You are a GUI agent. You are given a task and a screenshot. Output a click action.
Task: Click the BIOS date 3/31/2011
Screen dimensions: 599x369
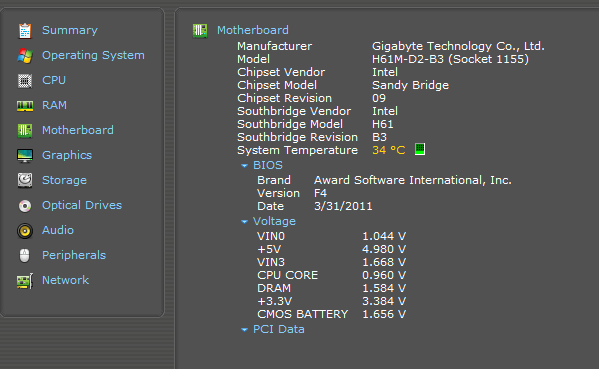(343, 206)
